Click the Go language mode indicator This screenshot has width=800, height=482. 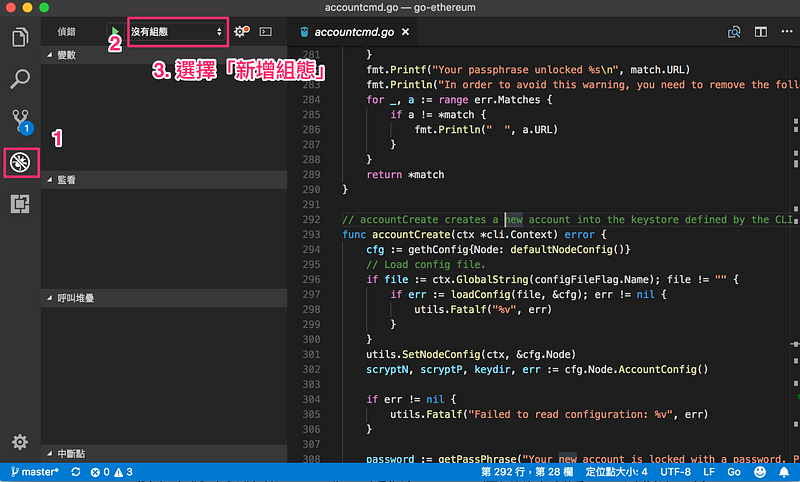pyautogui.click(x=734, y=472)
